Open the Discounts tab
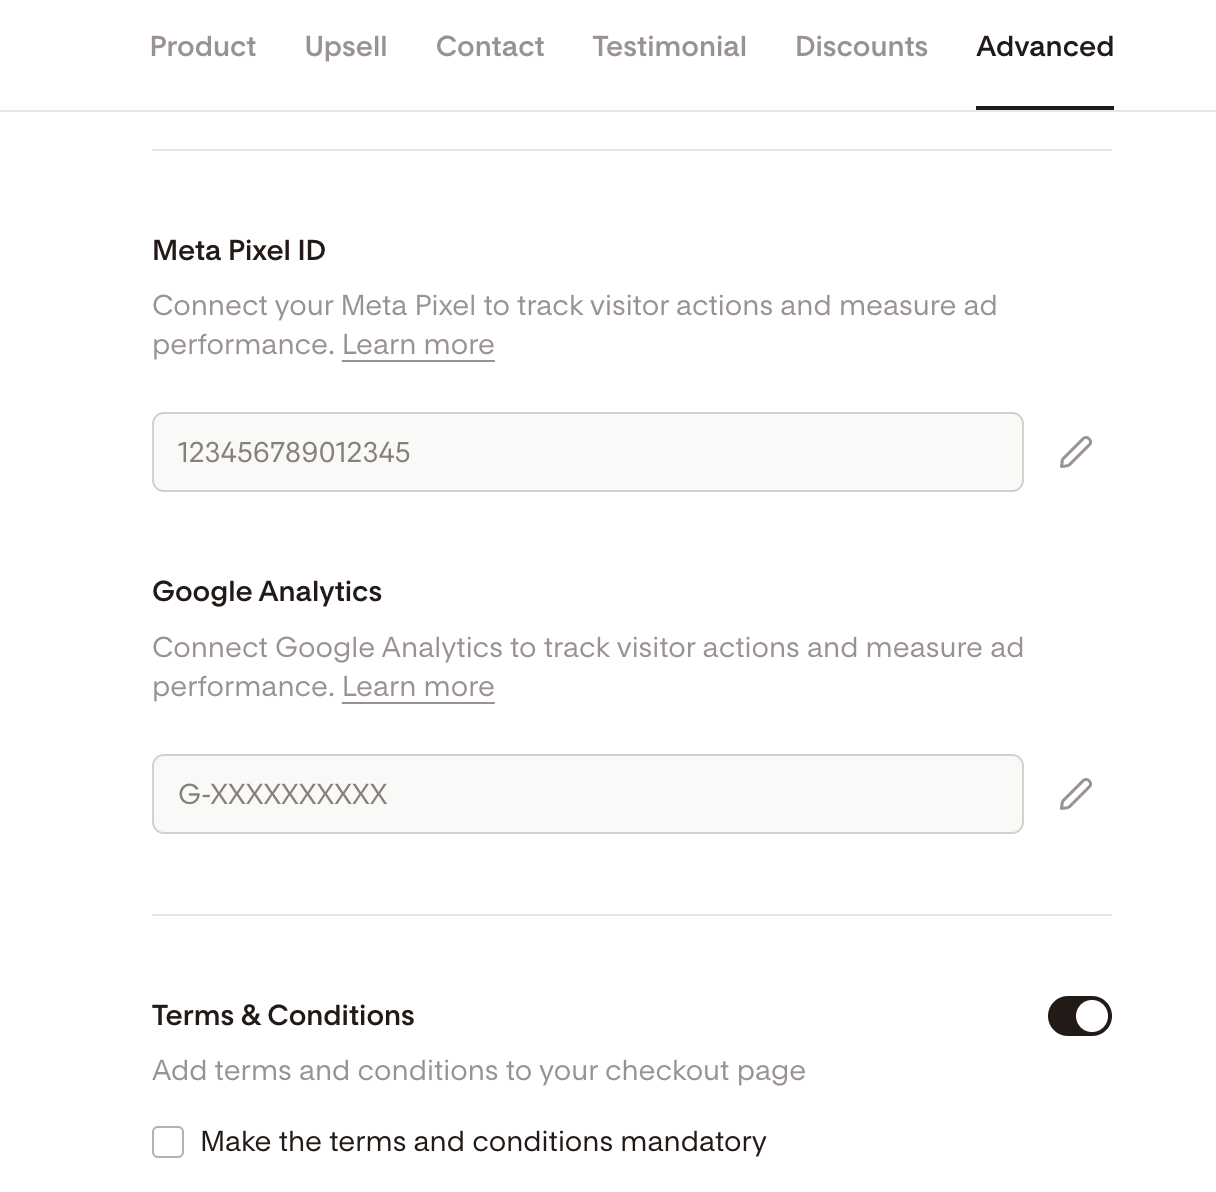 (x=861, y=47)
